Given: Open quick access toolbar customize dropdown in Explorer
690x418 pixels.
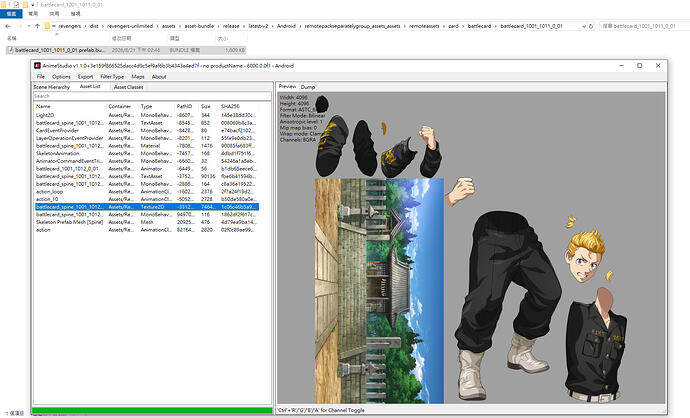Looking at the screenshot, I should 33,4.
